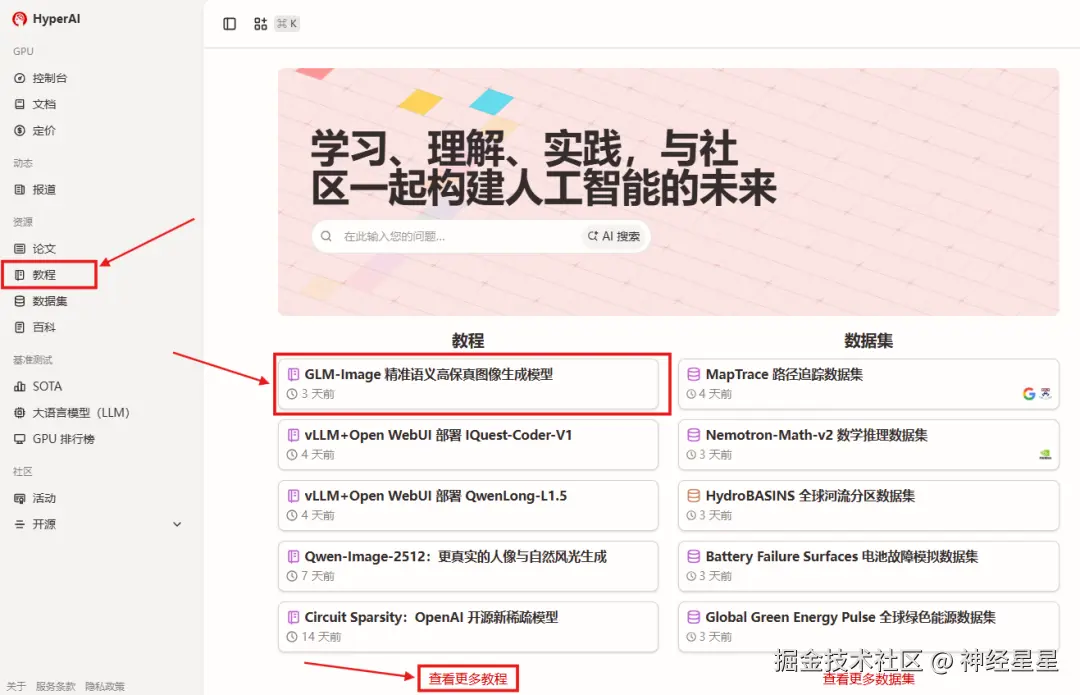This screenshot has width=1080, height=695.
Task: Open Circuit Sparsity OpenAI tutorial title
Action: pyautogui.click(x=431, y=616)
